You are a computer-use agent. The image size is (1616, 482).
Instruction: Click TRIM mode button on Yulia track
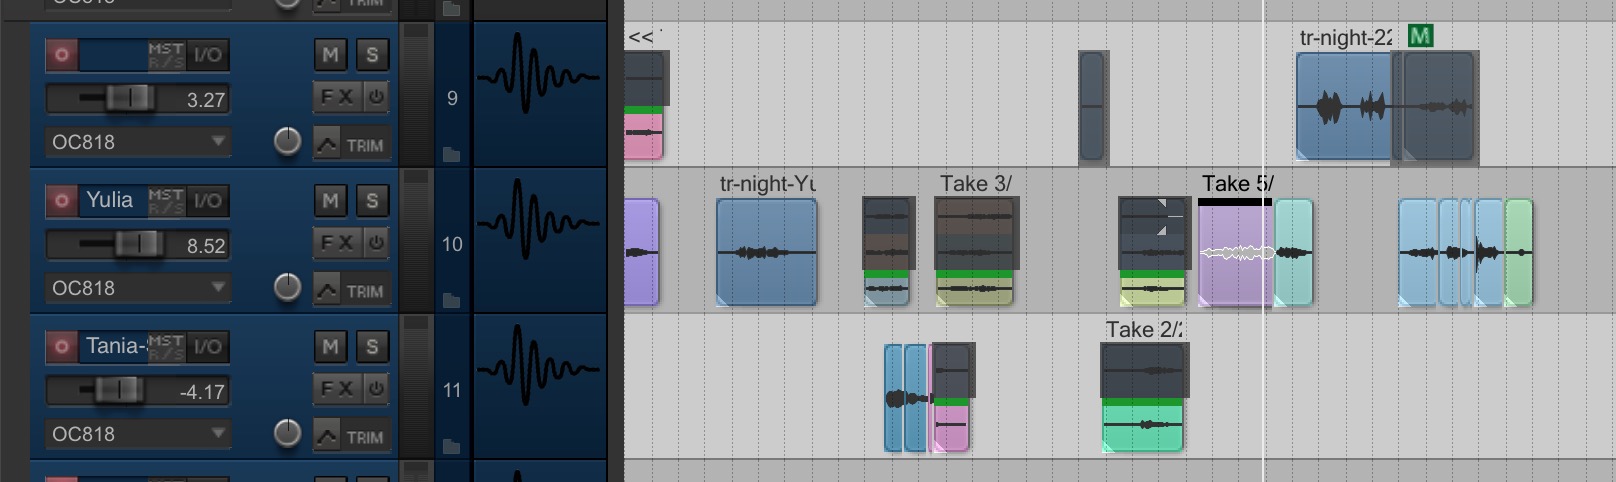365,291
